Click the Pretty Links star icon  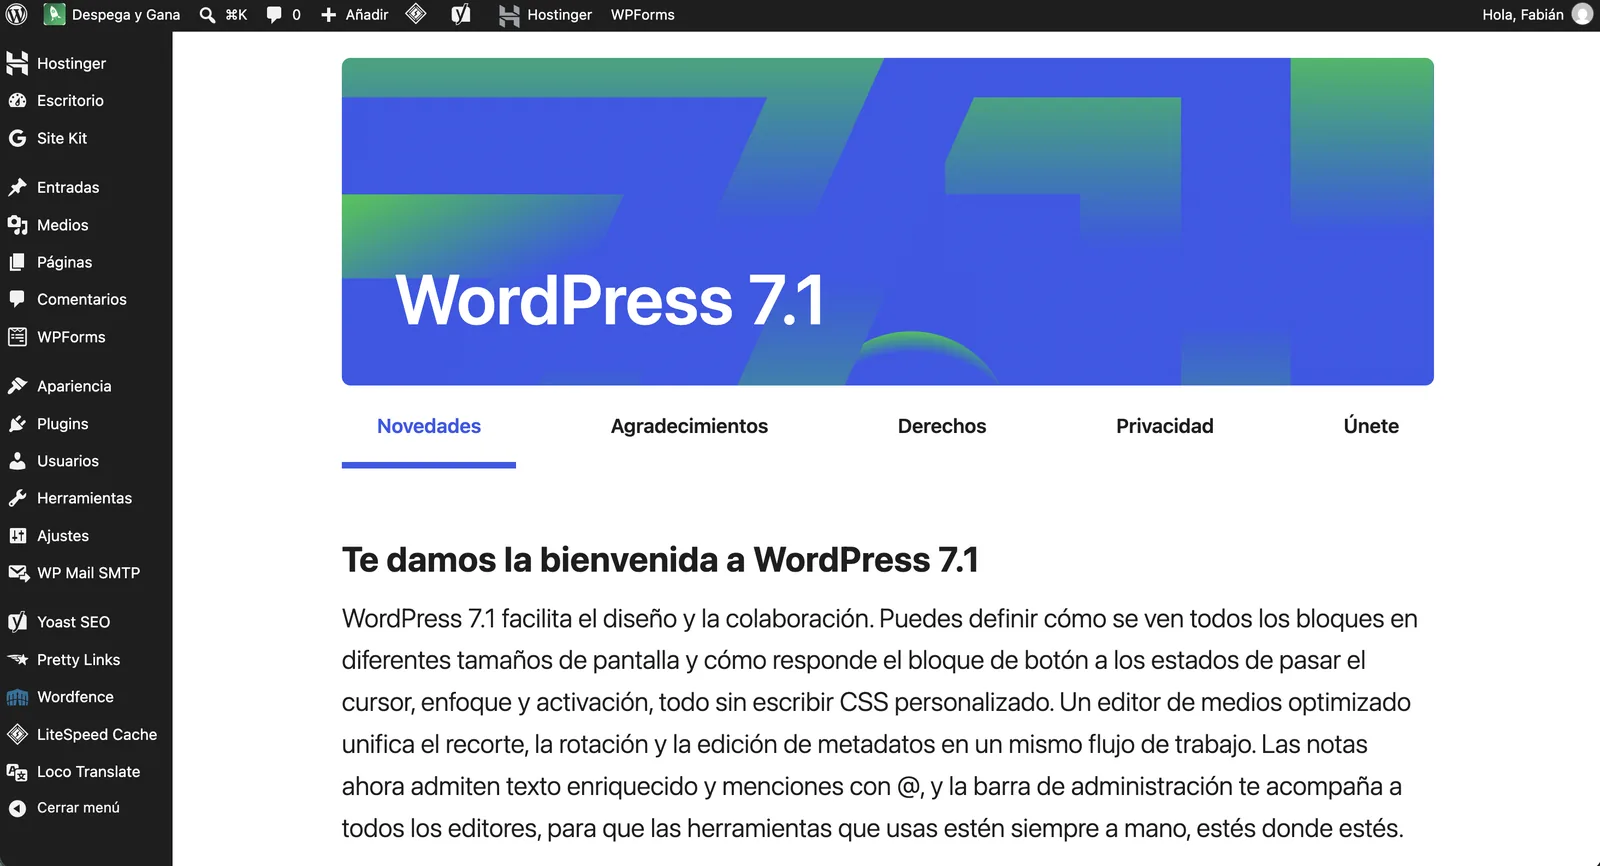(18, 660)
